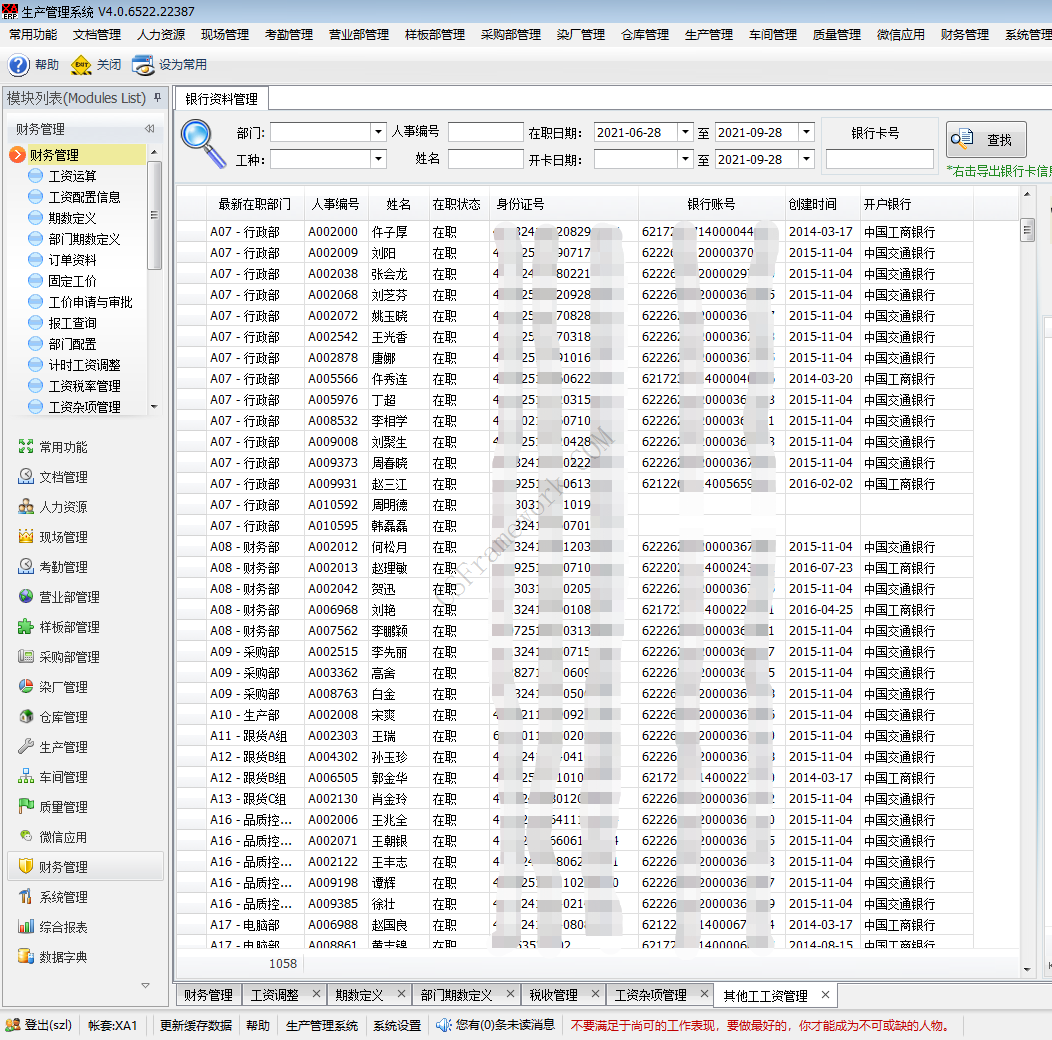Viewport: 1052px width, 1040px height.
Task: Click the 姓名 input field
Action: 486,159
